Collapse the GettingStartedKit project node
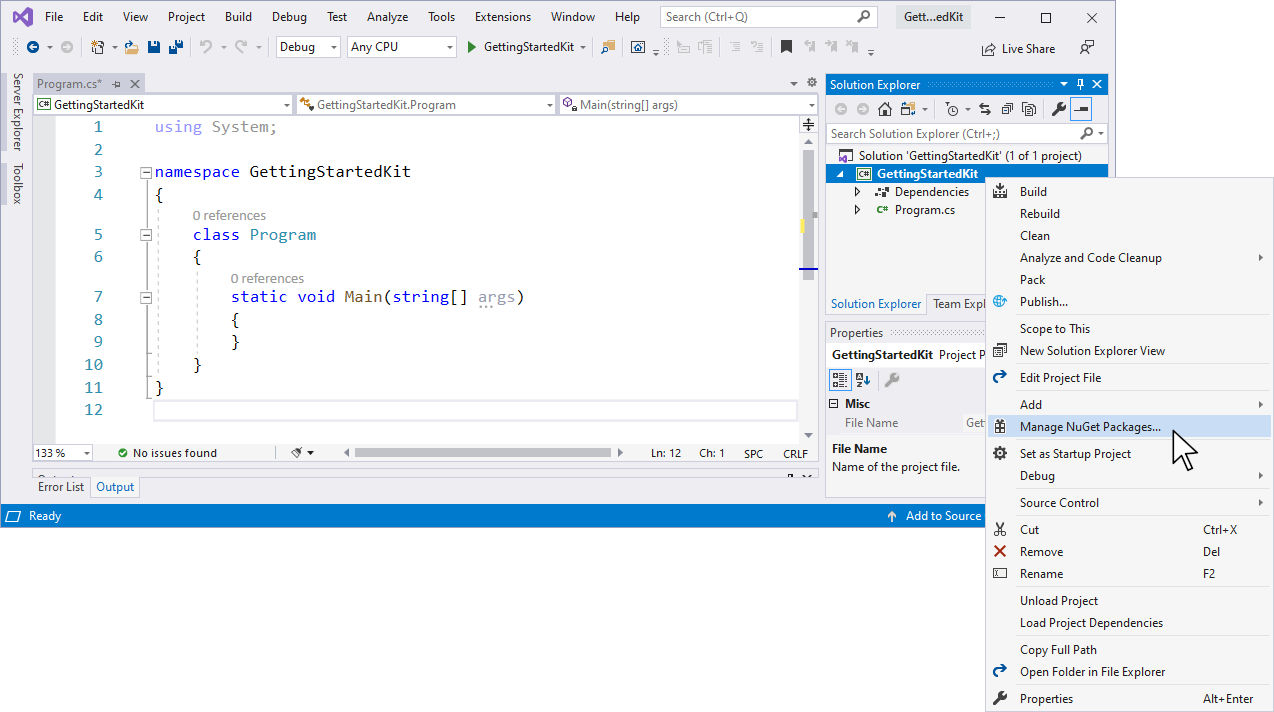This screenshot has height=712, width=1274. 839,173
